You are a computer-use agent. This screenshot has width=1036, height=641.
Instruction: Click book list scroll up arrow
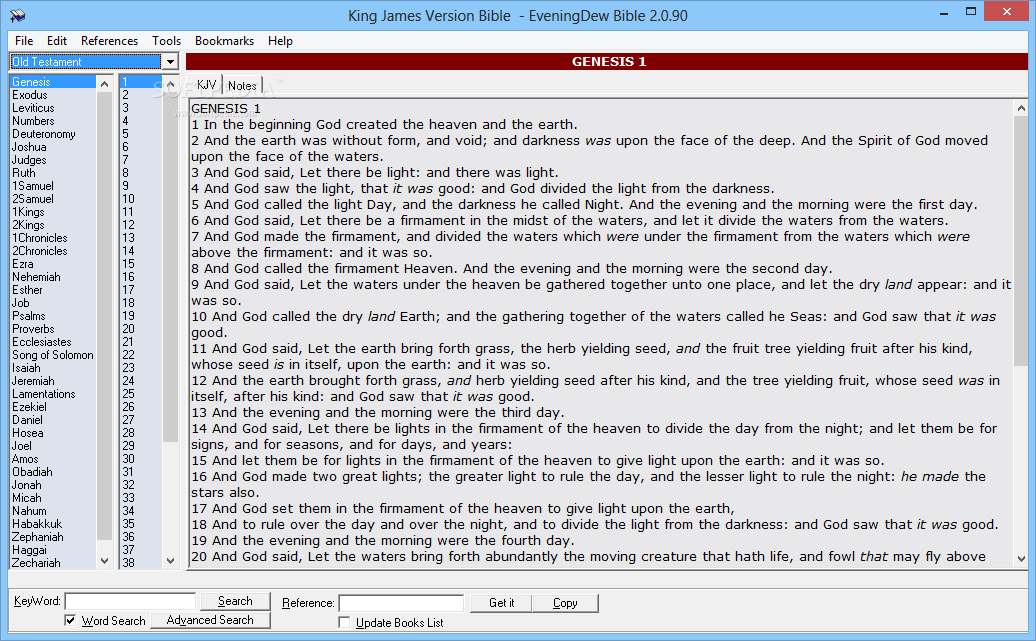point(104,83)
